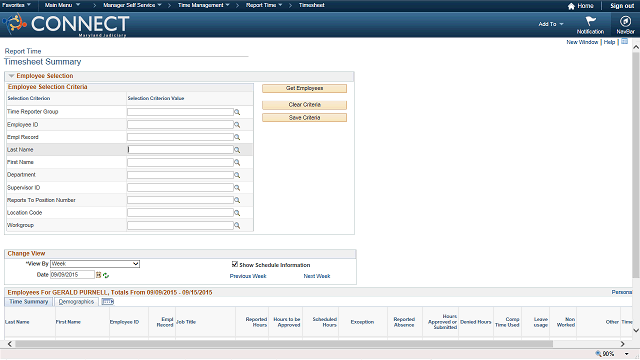
Task: Click the Sign out link
Action: tap(622, 6)
